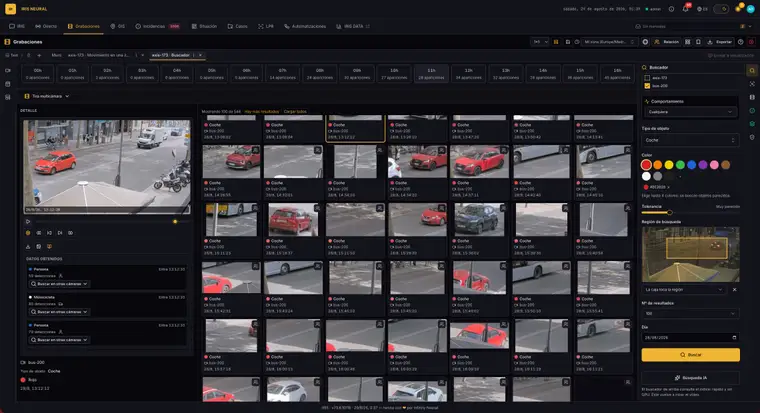This screenshot has height=413, width=760.
Task: Open the timezone Europe/Madrid selector
Action: pos(609,42)
